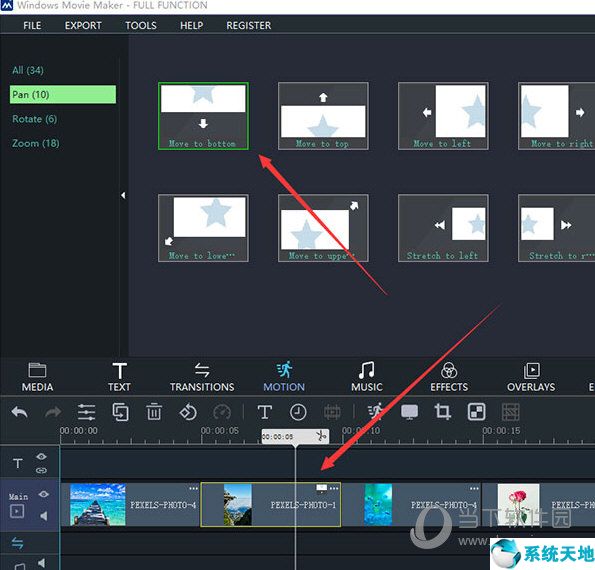Select the Zoom (18) category
The width and height of the screenshot is (595, 570).
point(36,143)
